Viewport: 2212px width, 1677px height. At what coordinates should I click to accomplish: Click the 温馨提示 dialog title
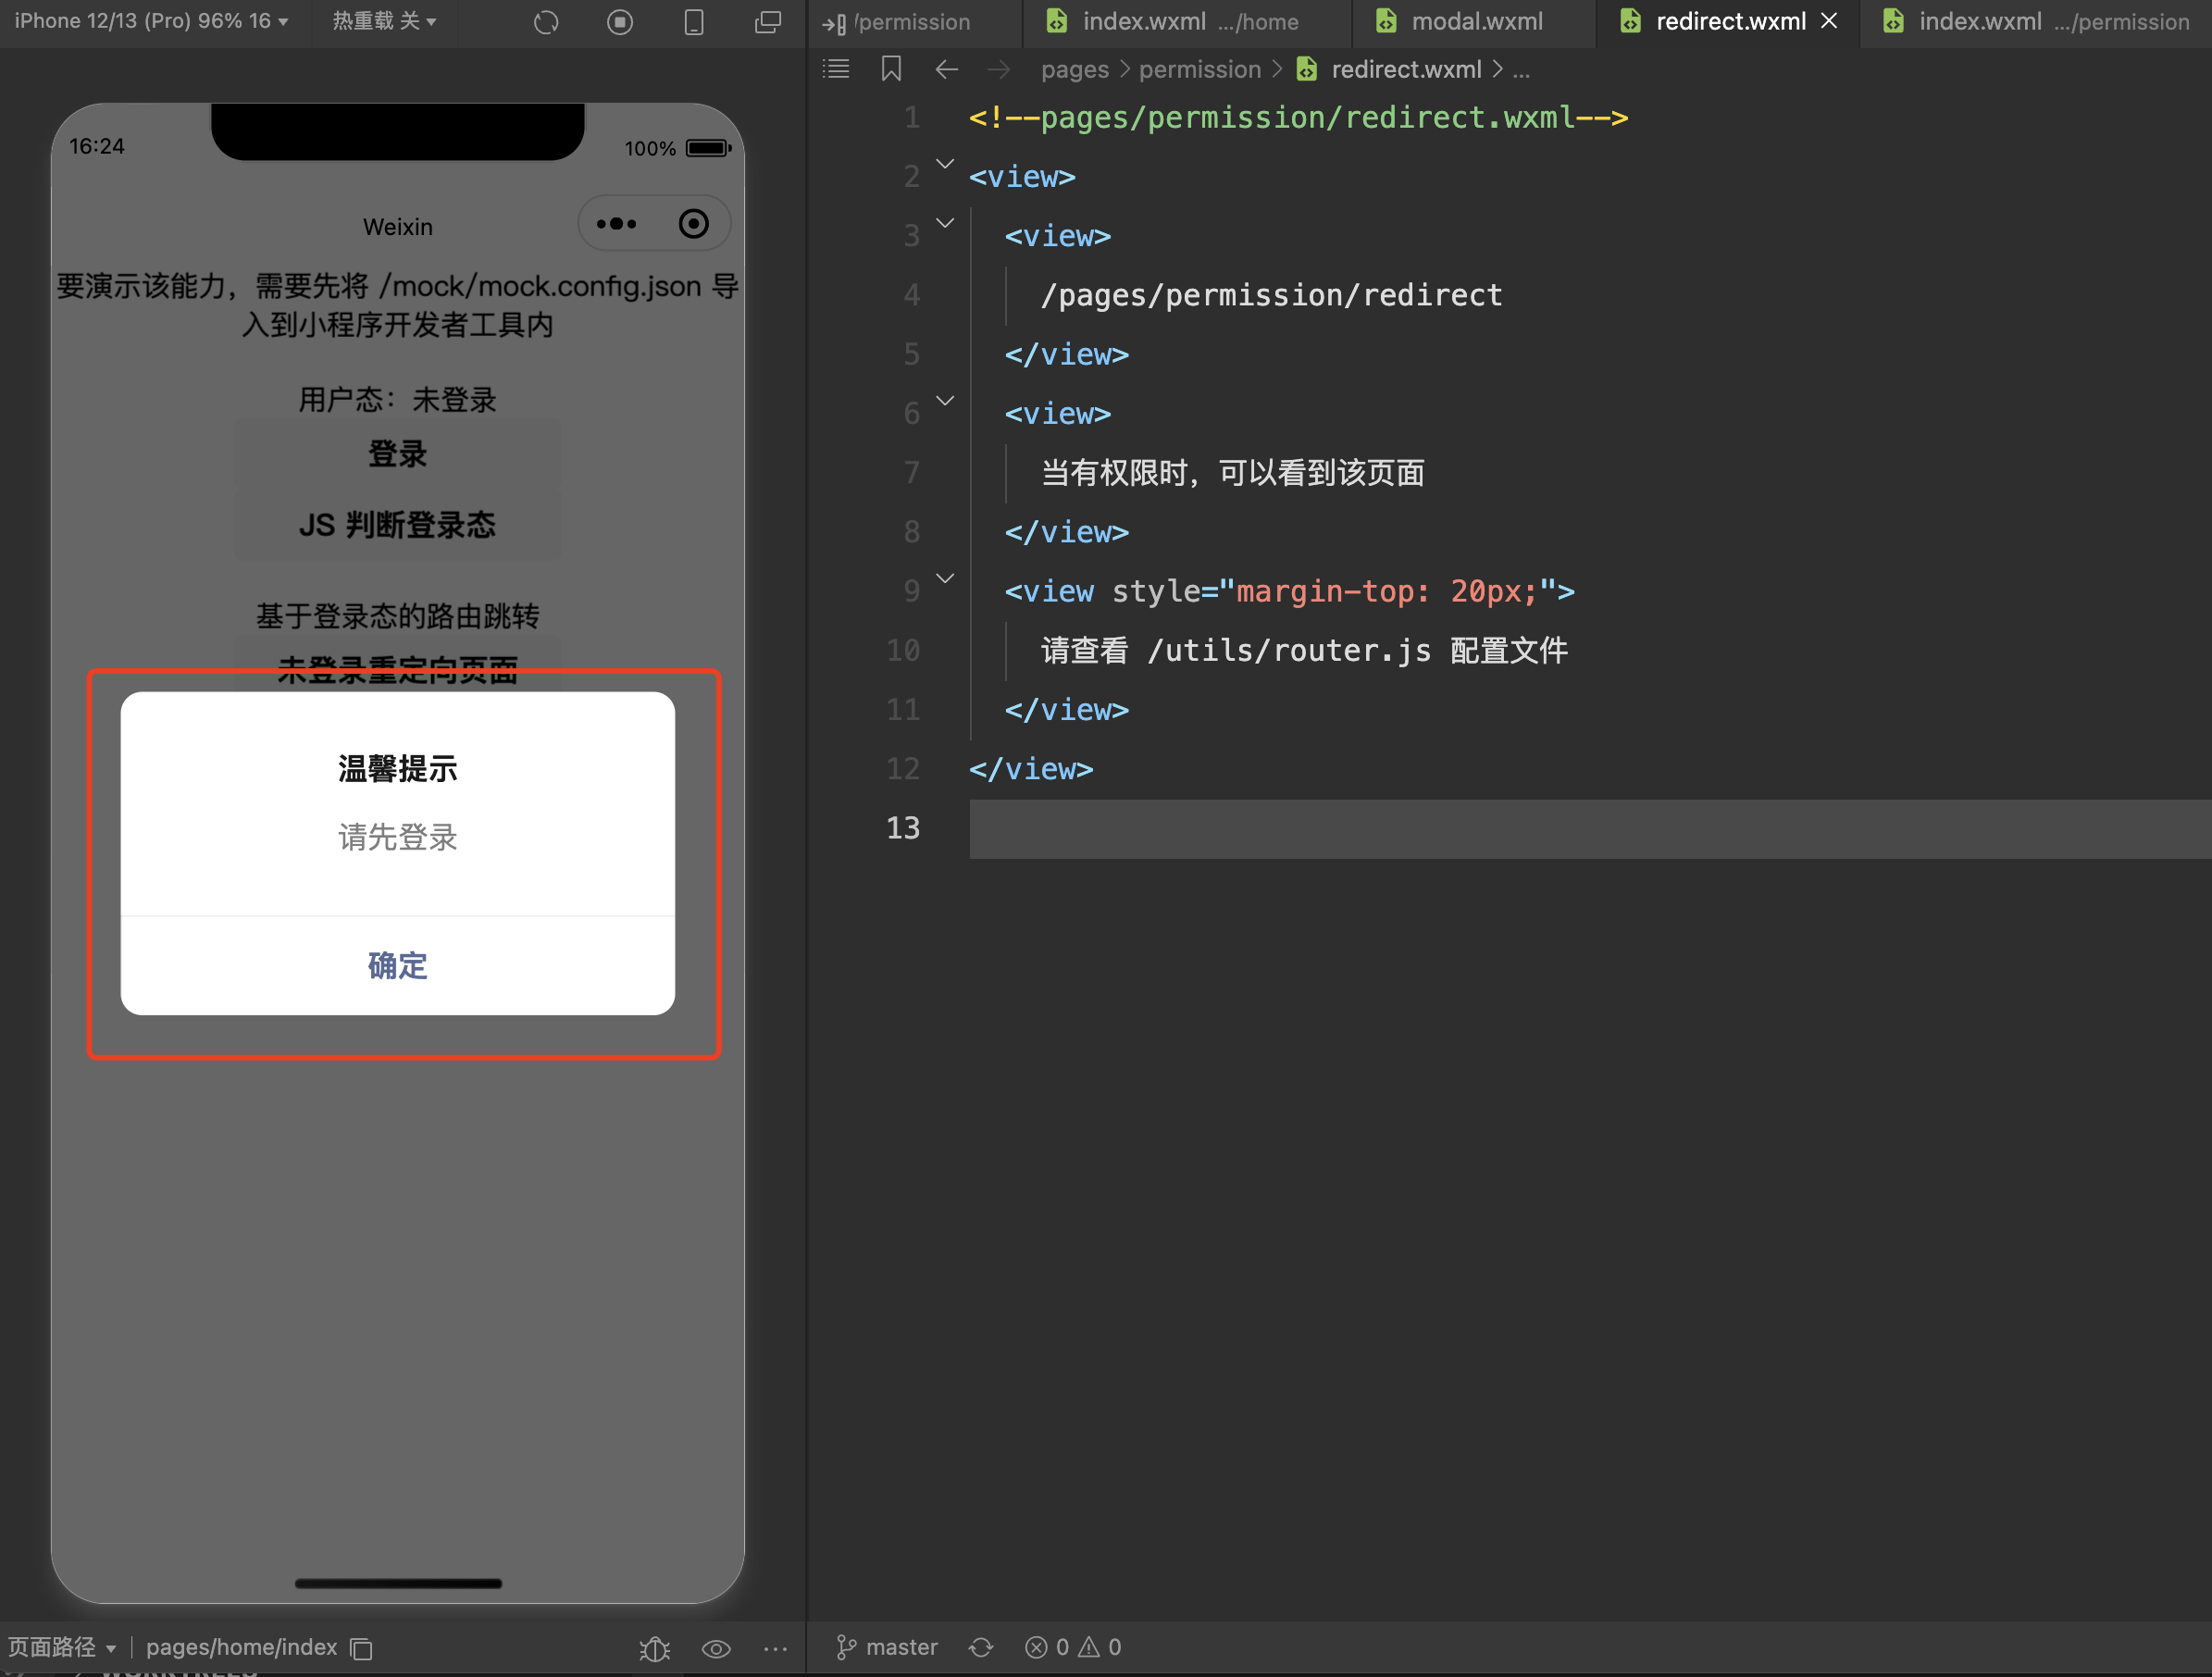[398, 768]
